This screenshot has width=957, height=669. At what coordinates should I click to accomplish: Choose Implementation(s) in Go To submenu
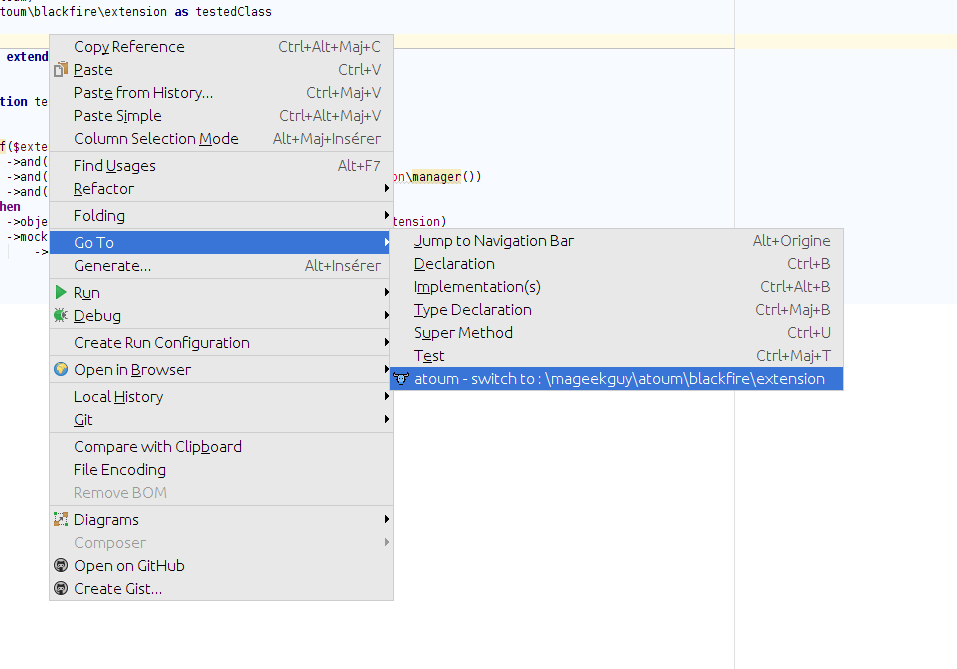pyautogui.click(x=616, y=287)
